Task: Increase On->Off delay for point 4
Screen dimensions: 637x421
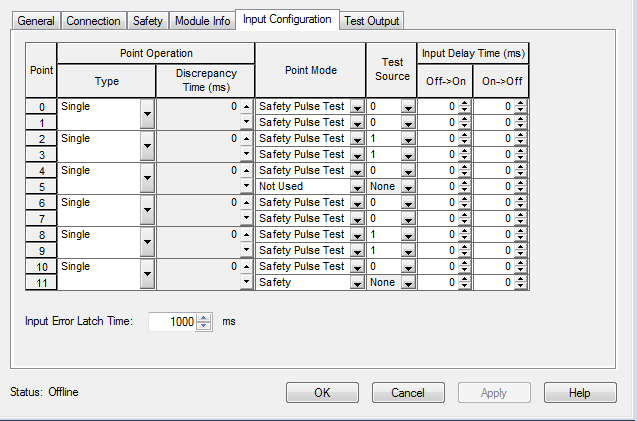Action: 520,166
